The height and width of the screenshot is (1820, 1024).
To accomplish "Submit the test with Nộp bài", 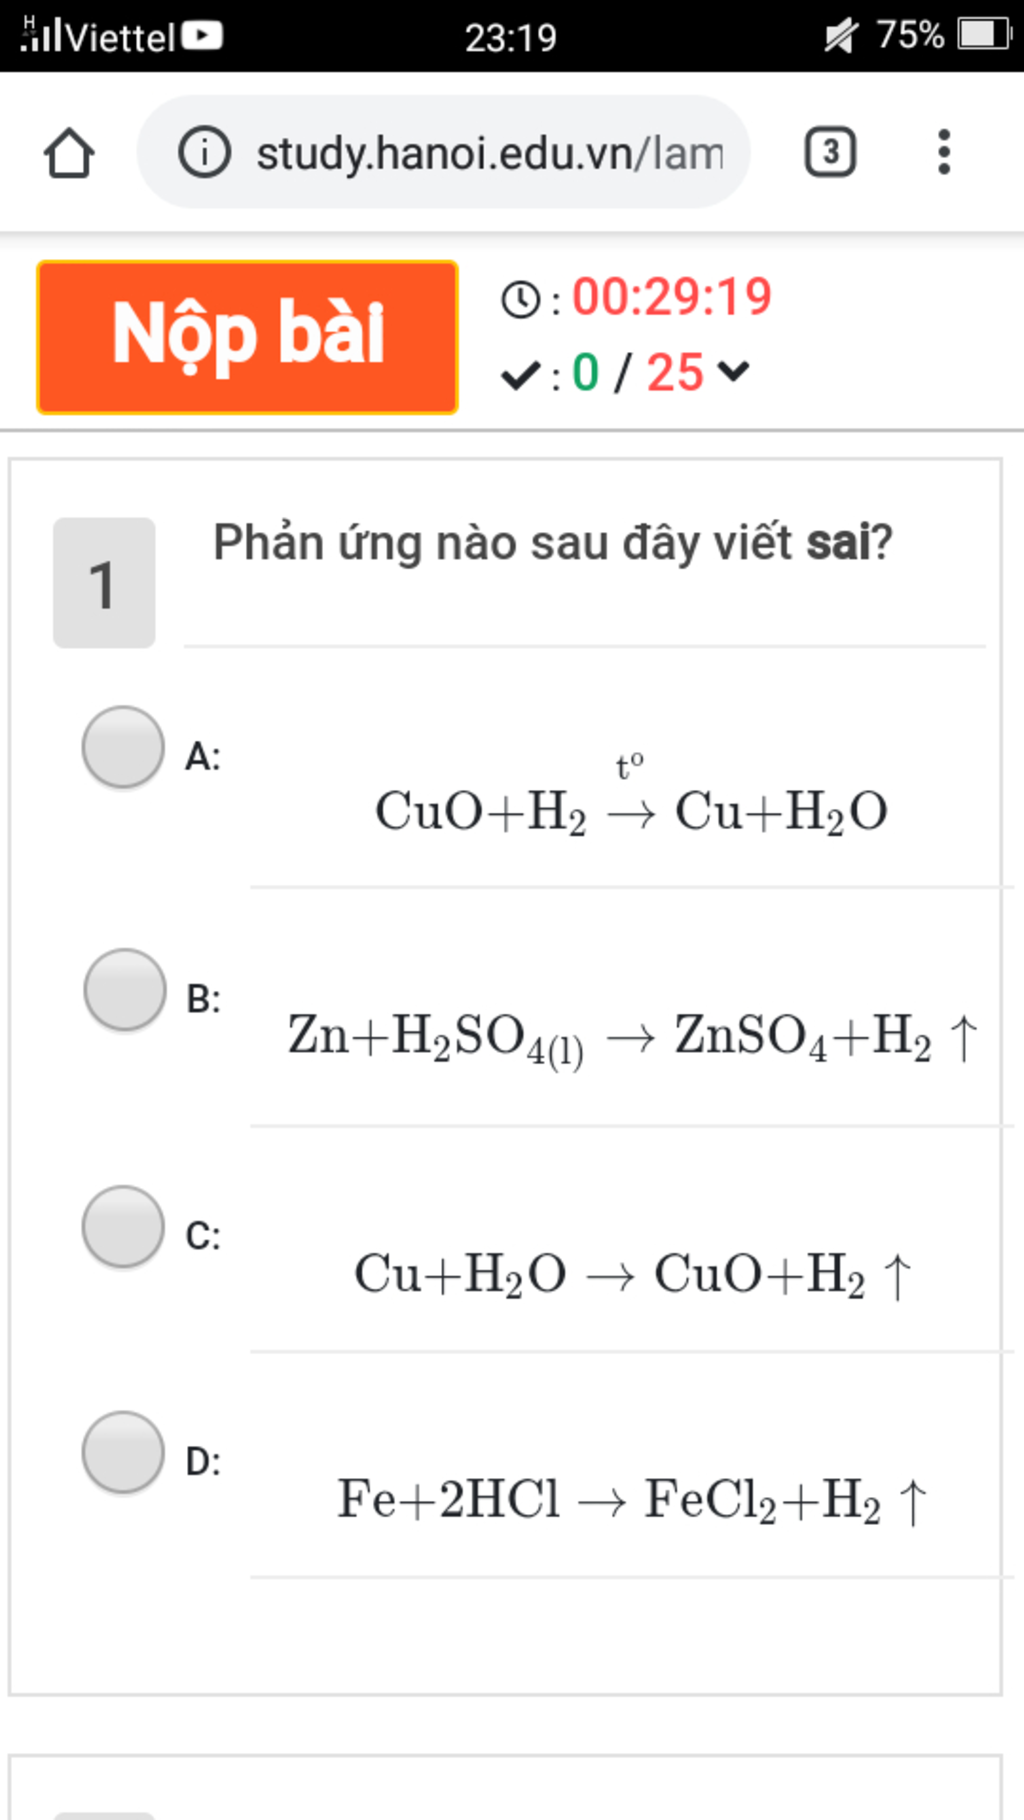I will click(247, 337).
